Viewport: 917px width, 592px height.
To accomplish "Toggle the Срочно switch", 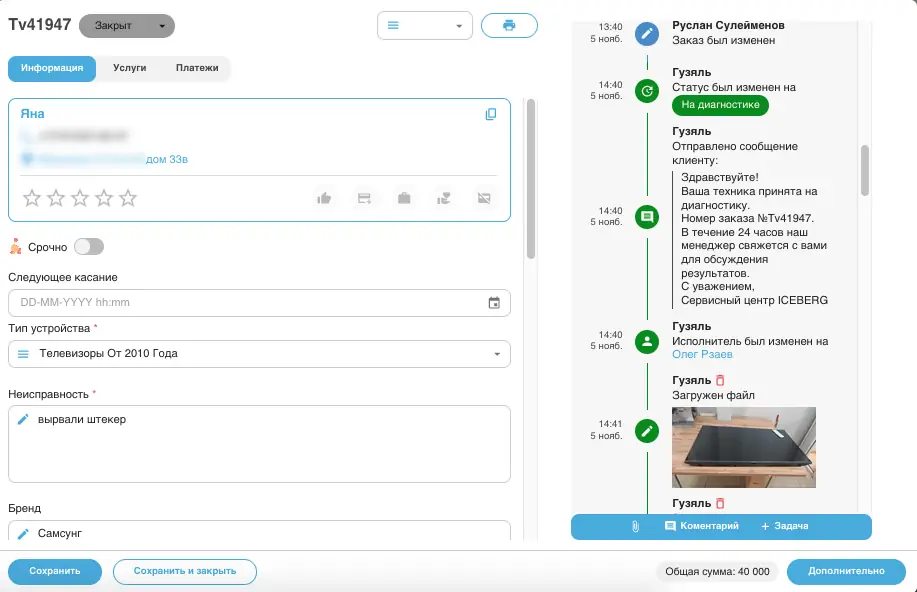I will 89,247.
